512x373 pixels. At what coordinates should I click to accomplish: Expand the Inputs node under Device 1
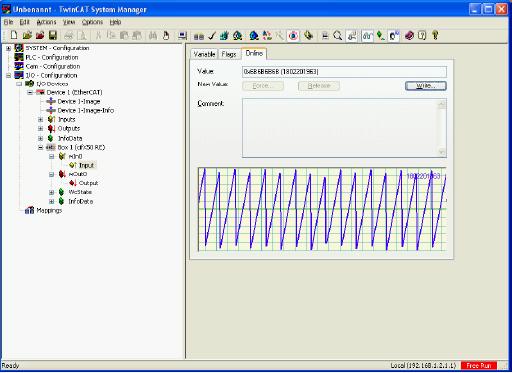coord(41,119)
